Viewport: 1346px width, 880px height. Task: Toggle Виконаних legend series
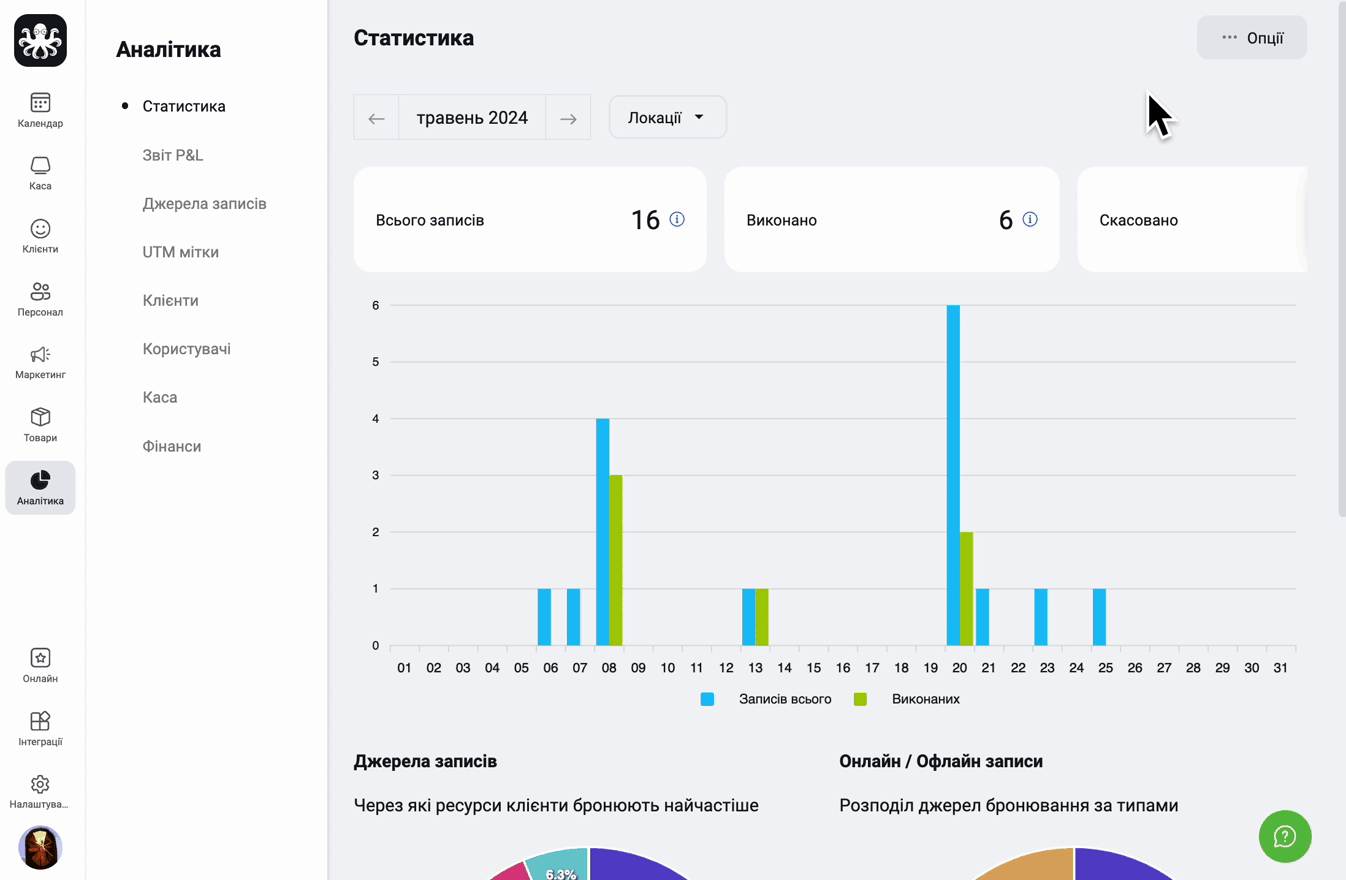click(x=906, y=699)
